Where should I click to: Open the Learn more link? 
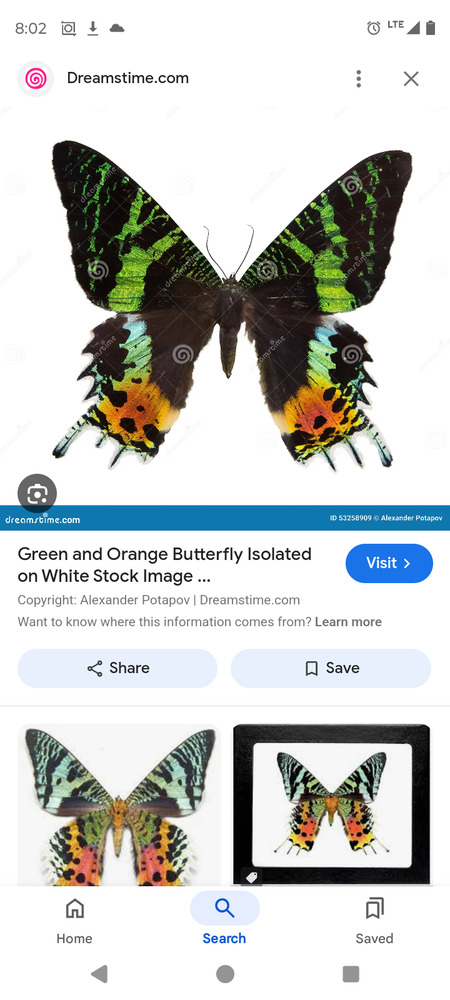tap(348, 622)
